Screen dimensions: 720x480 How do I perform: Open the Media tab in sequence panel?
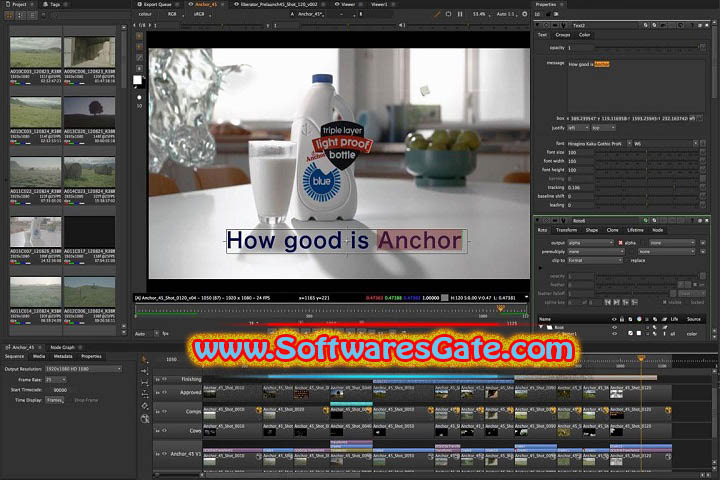[x=39, y=356]
